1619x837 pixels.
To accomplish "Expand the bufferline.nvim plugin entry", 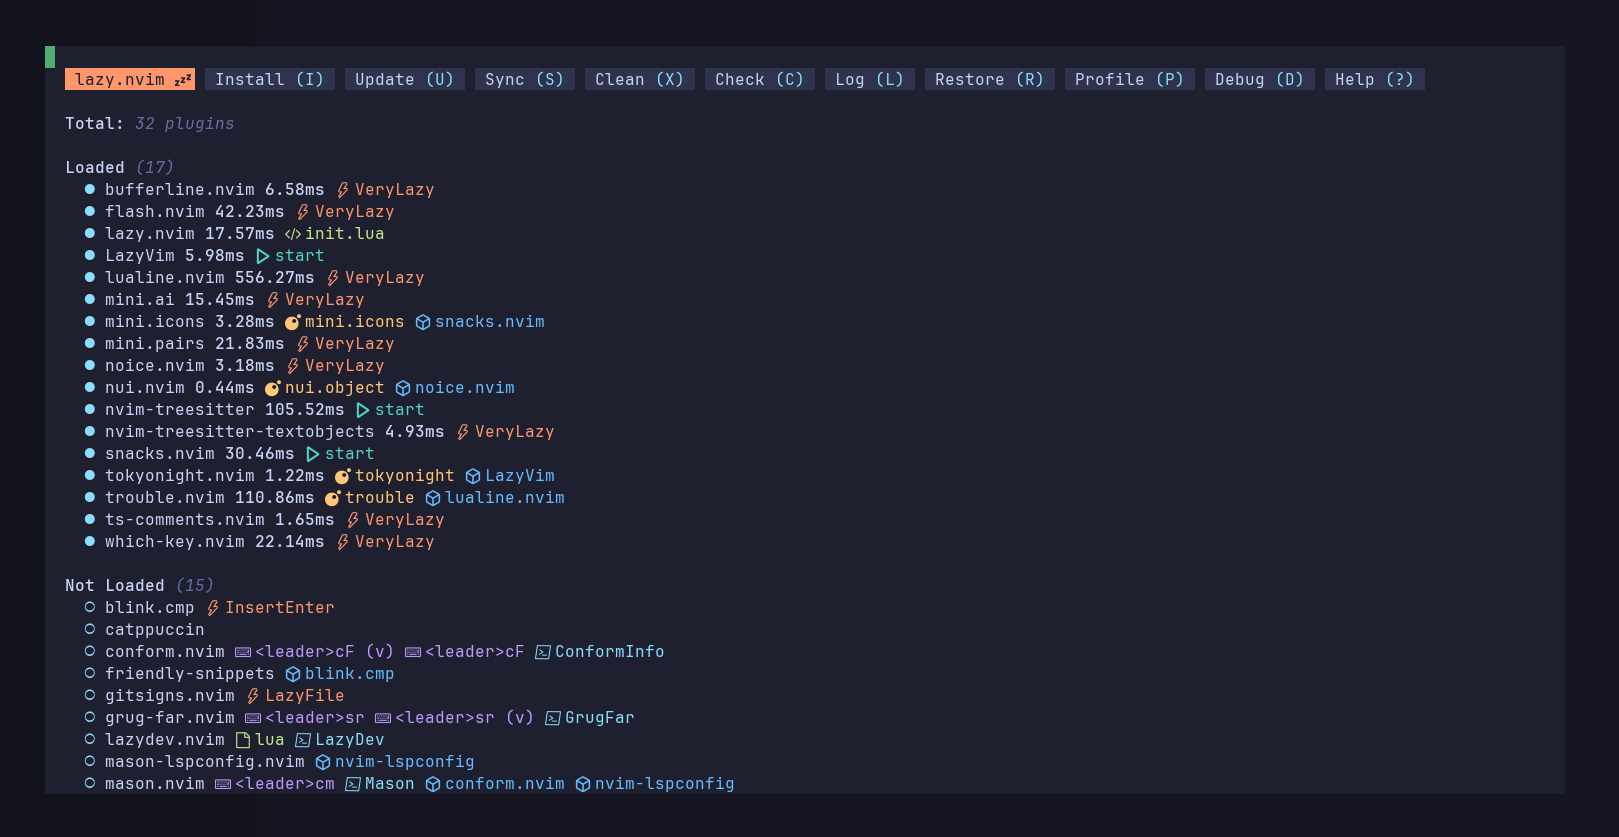I will pos(180,190).
